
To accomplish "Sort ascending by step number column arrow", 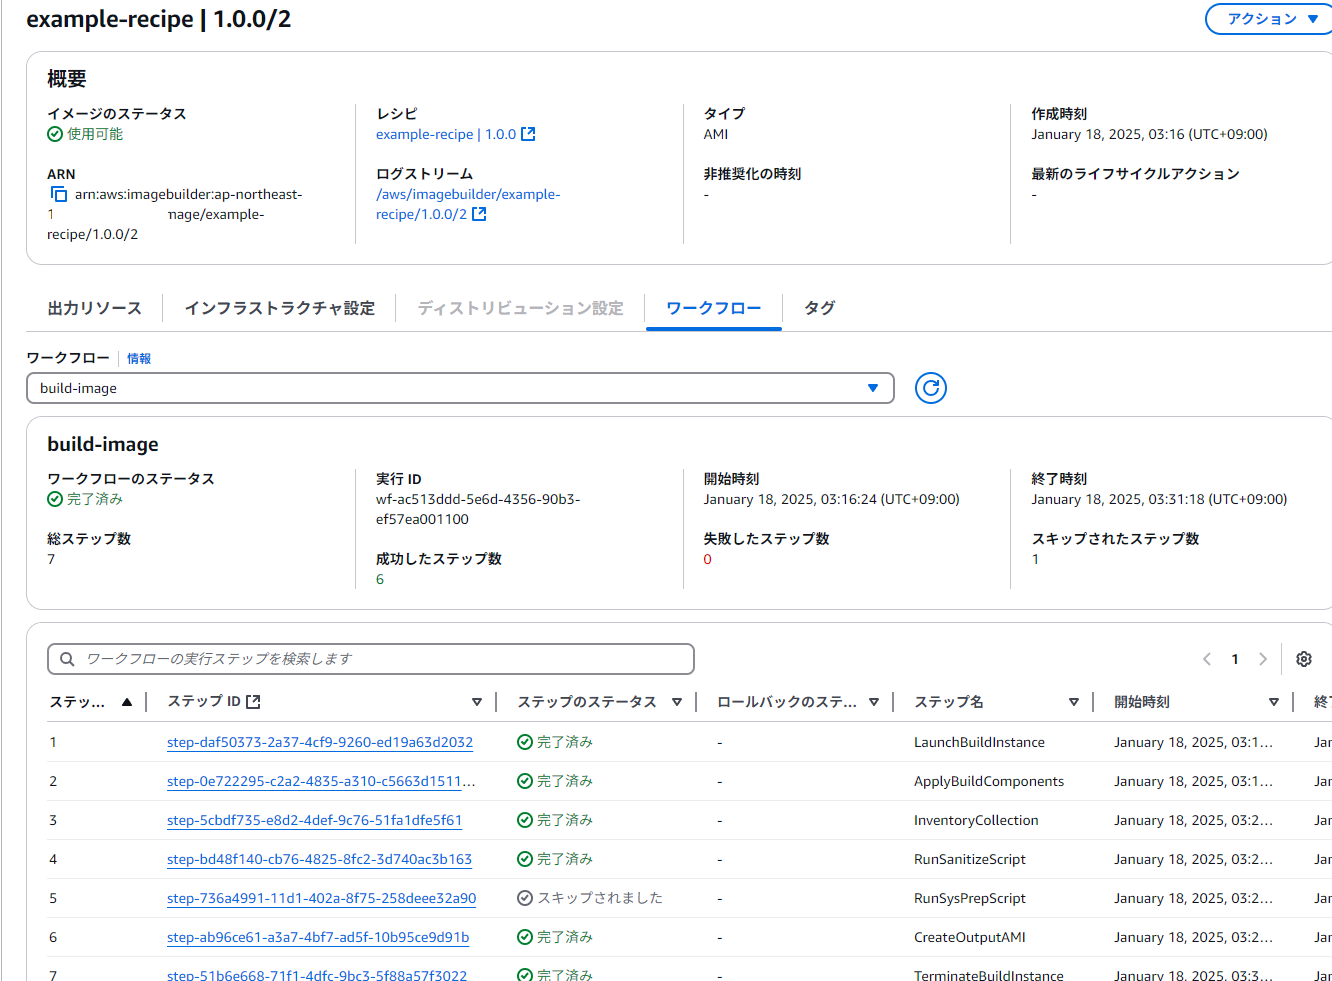I will (x=127, y=702).
